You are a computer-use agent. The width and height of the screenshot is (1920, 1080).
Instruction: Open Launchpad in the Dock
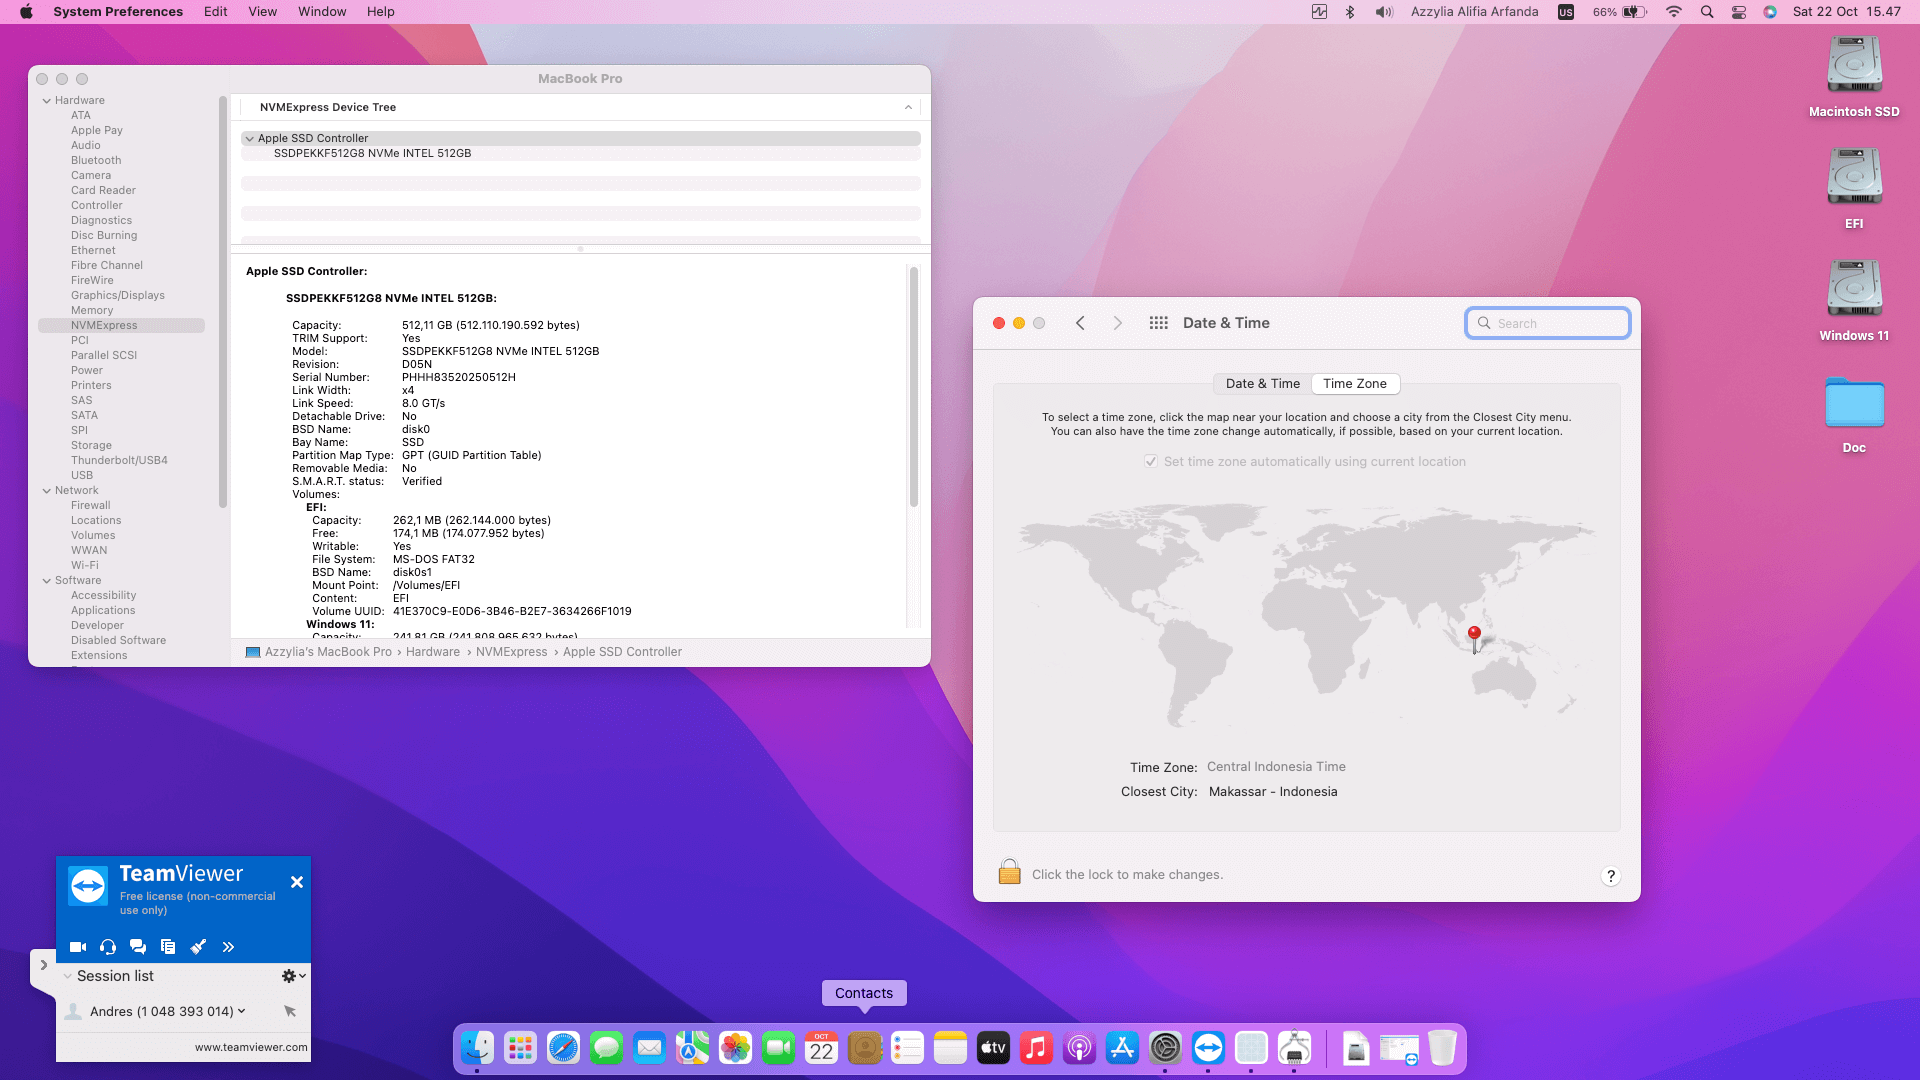[x=520, y=1048]
